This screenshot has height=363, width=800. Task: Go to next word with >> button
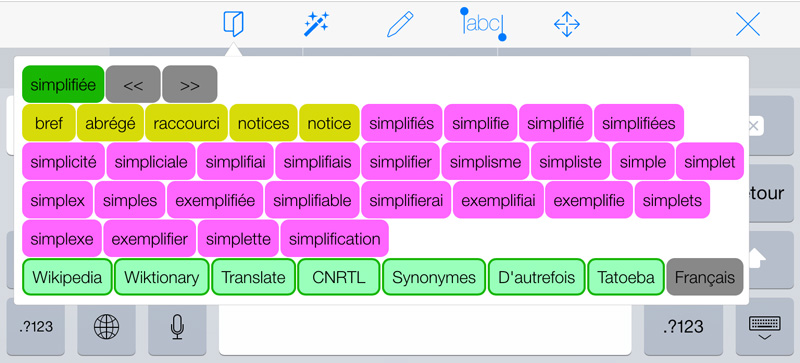pos(190,84)
